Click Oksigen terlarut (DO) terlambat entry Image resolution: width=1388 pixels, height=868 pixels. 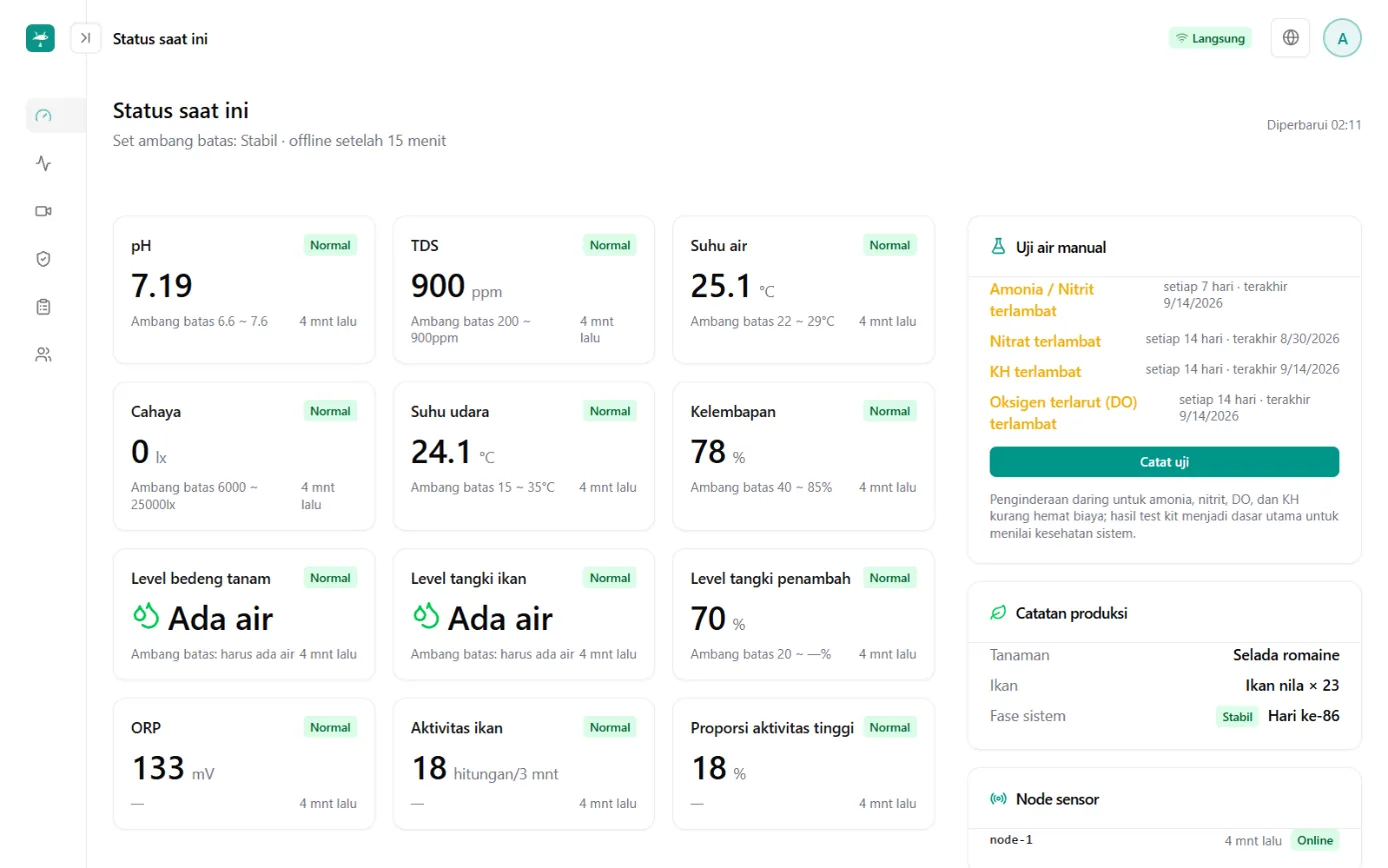tap(1049, 413)
